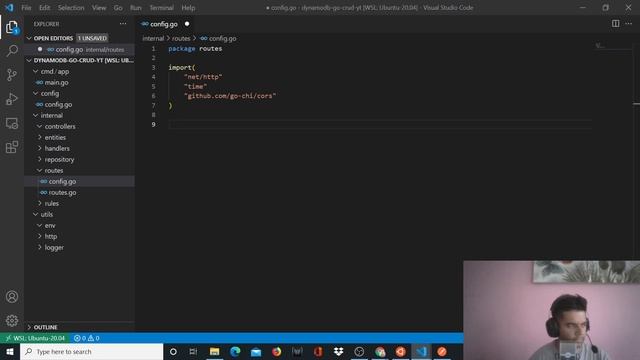Open Ubuntu app from taskbar
Image resolution: width=640 pixels, height=360 pixels.
tap(400, 351)
